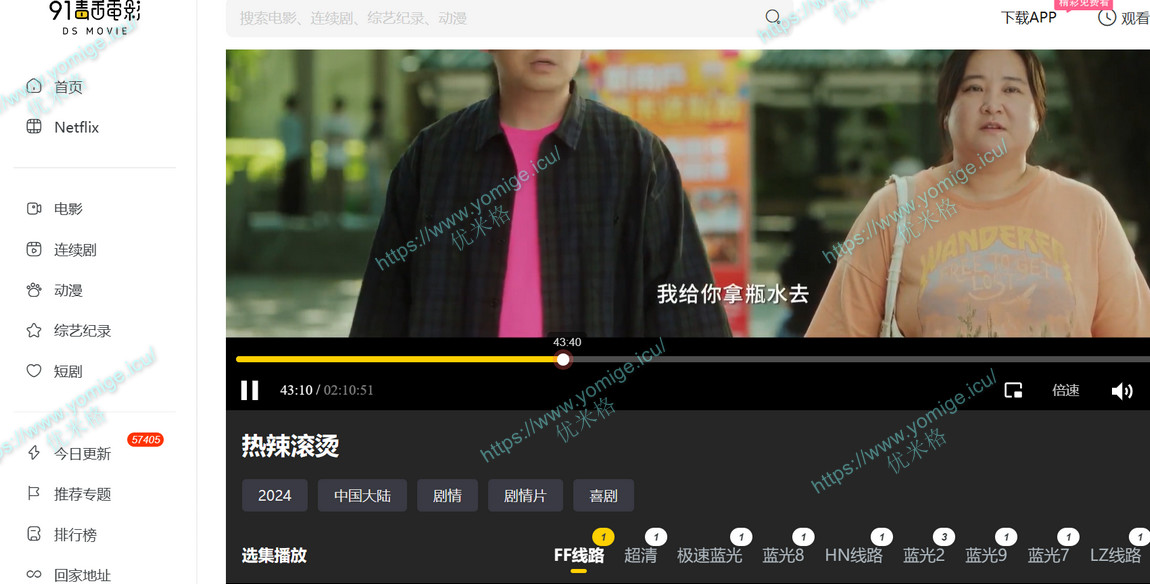
Task: Click the video progress bar handle
Action: (563, 359)
